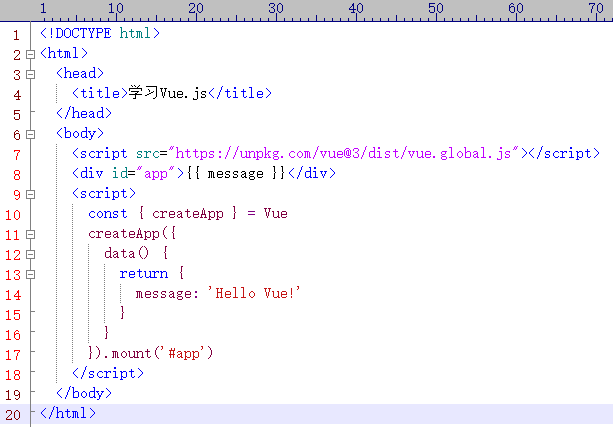Viewport: 613px width, 427px height.
Task: Collapse the createApp fold on line 11
Action: (30, 235)
